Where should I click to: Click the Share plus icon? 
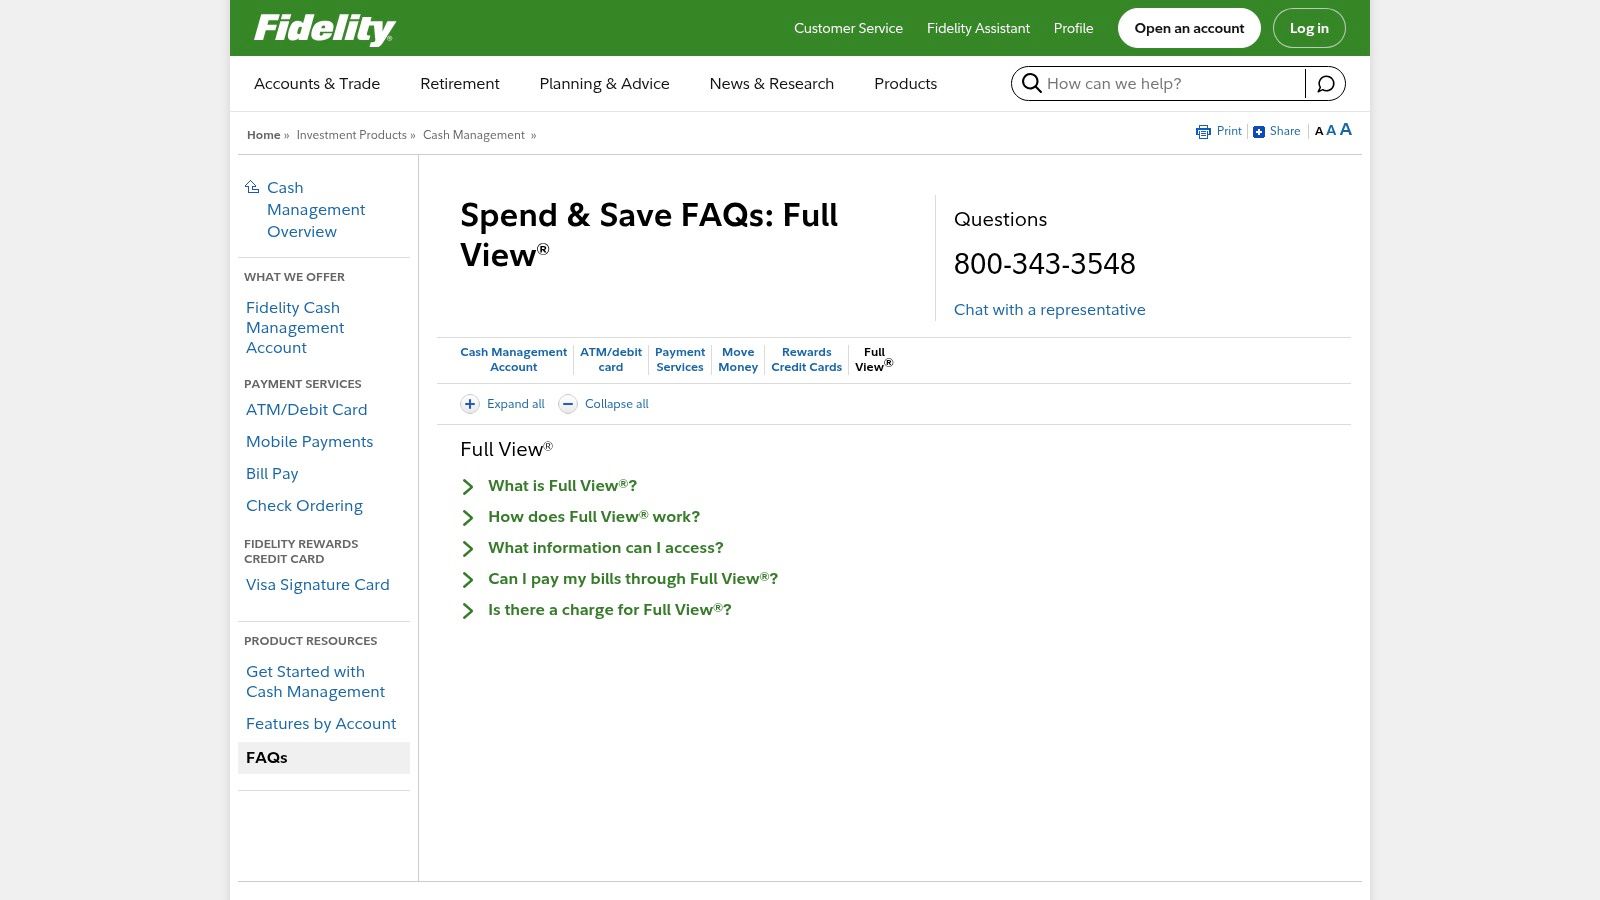click(1259, 132)
